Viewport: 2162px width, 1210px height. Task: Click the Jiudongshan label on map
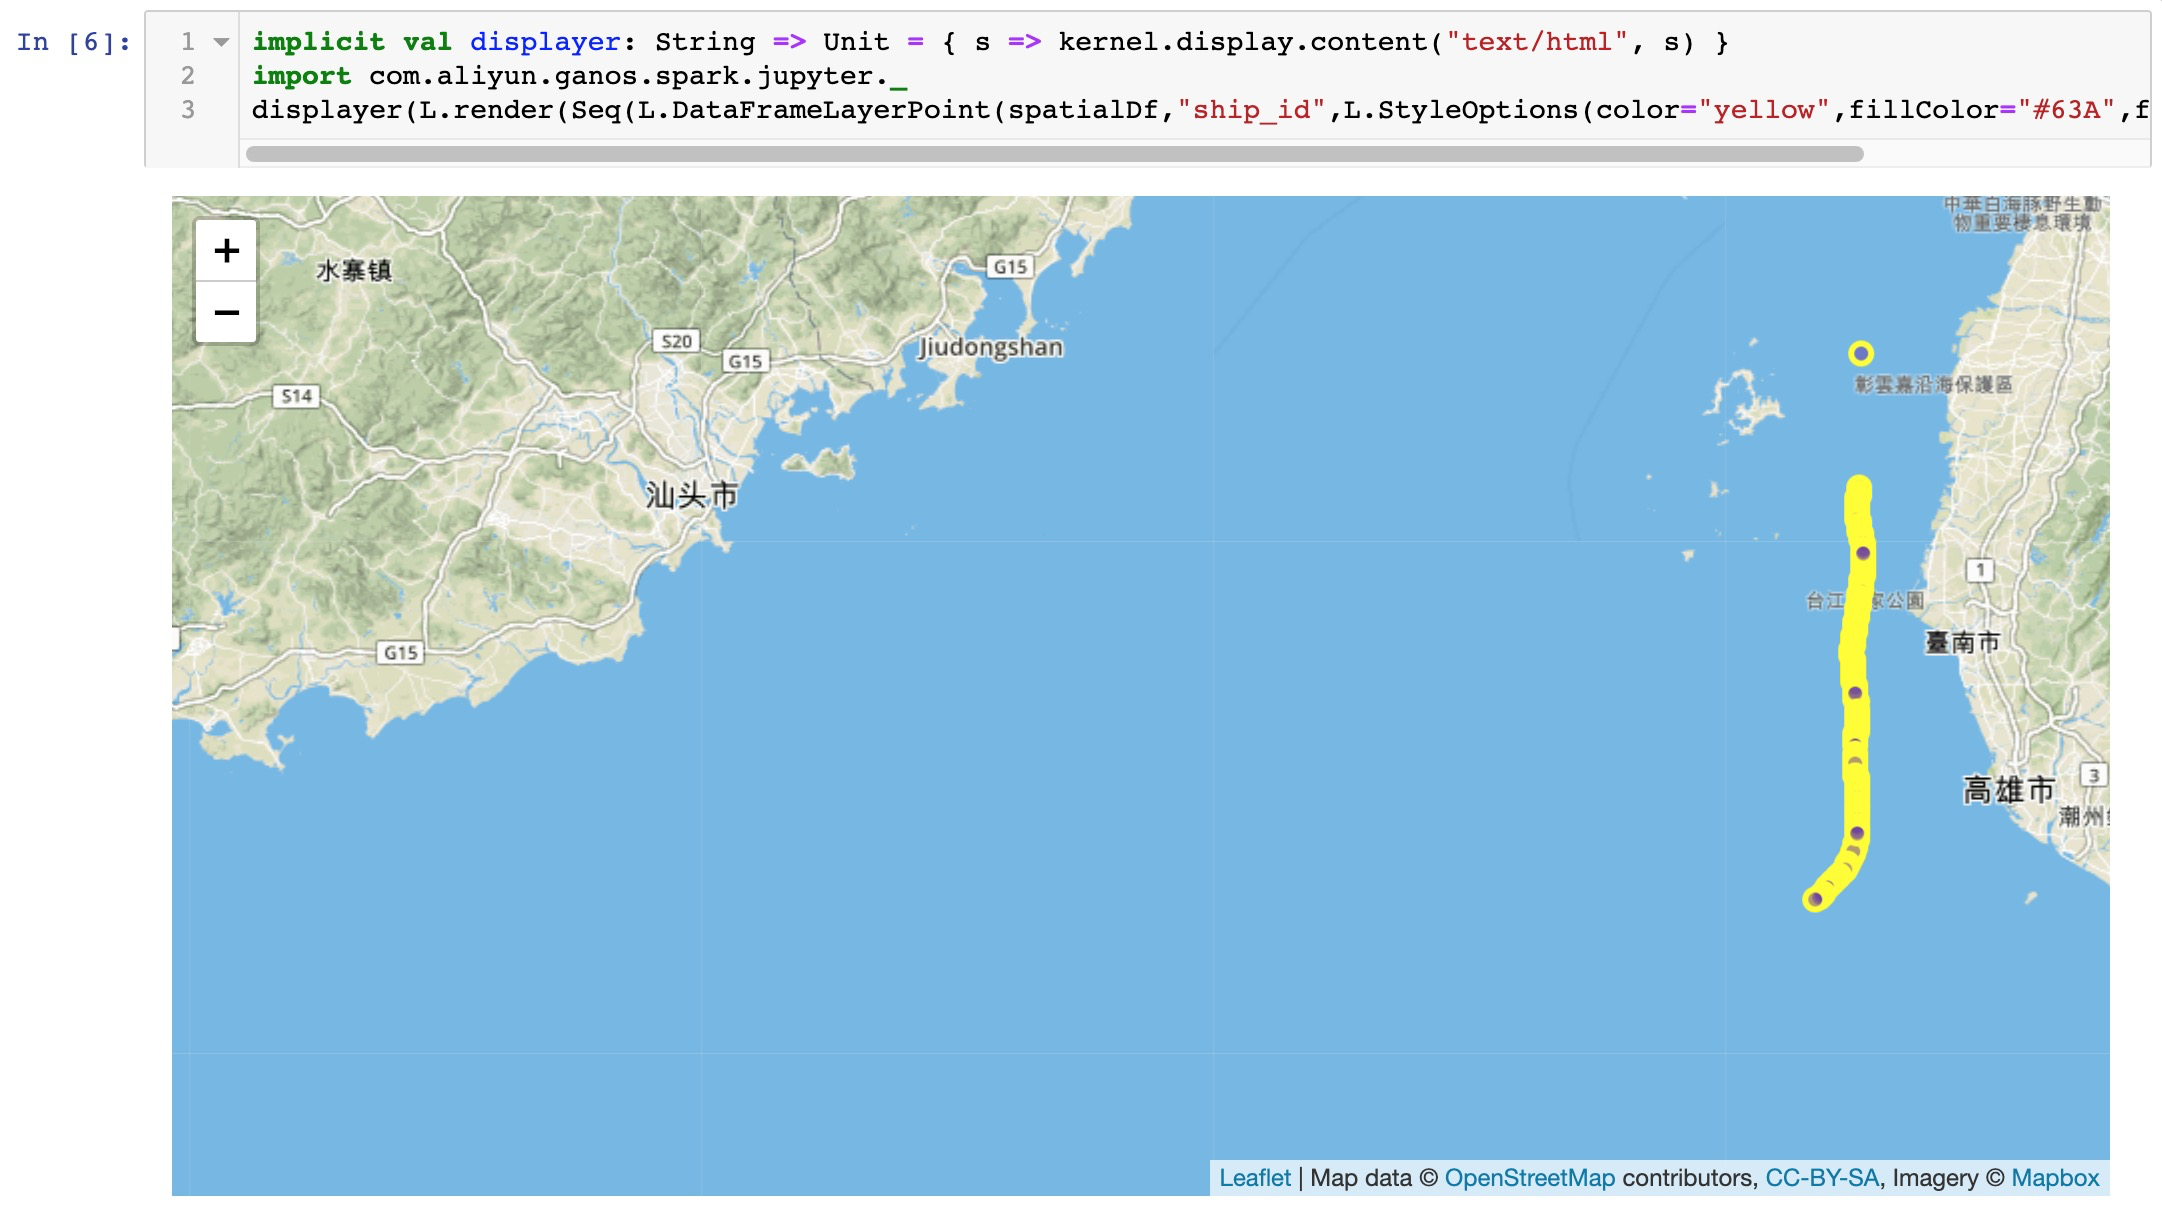point(990,347)
